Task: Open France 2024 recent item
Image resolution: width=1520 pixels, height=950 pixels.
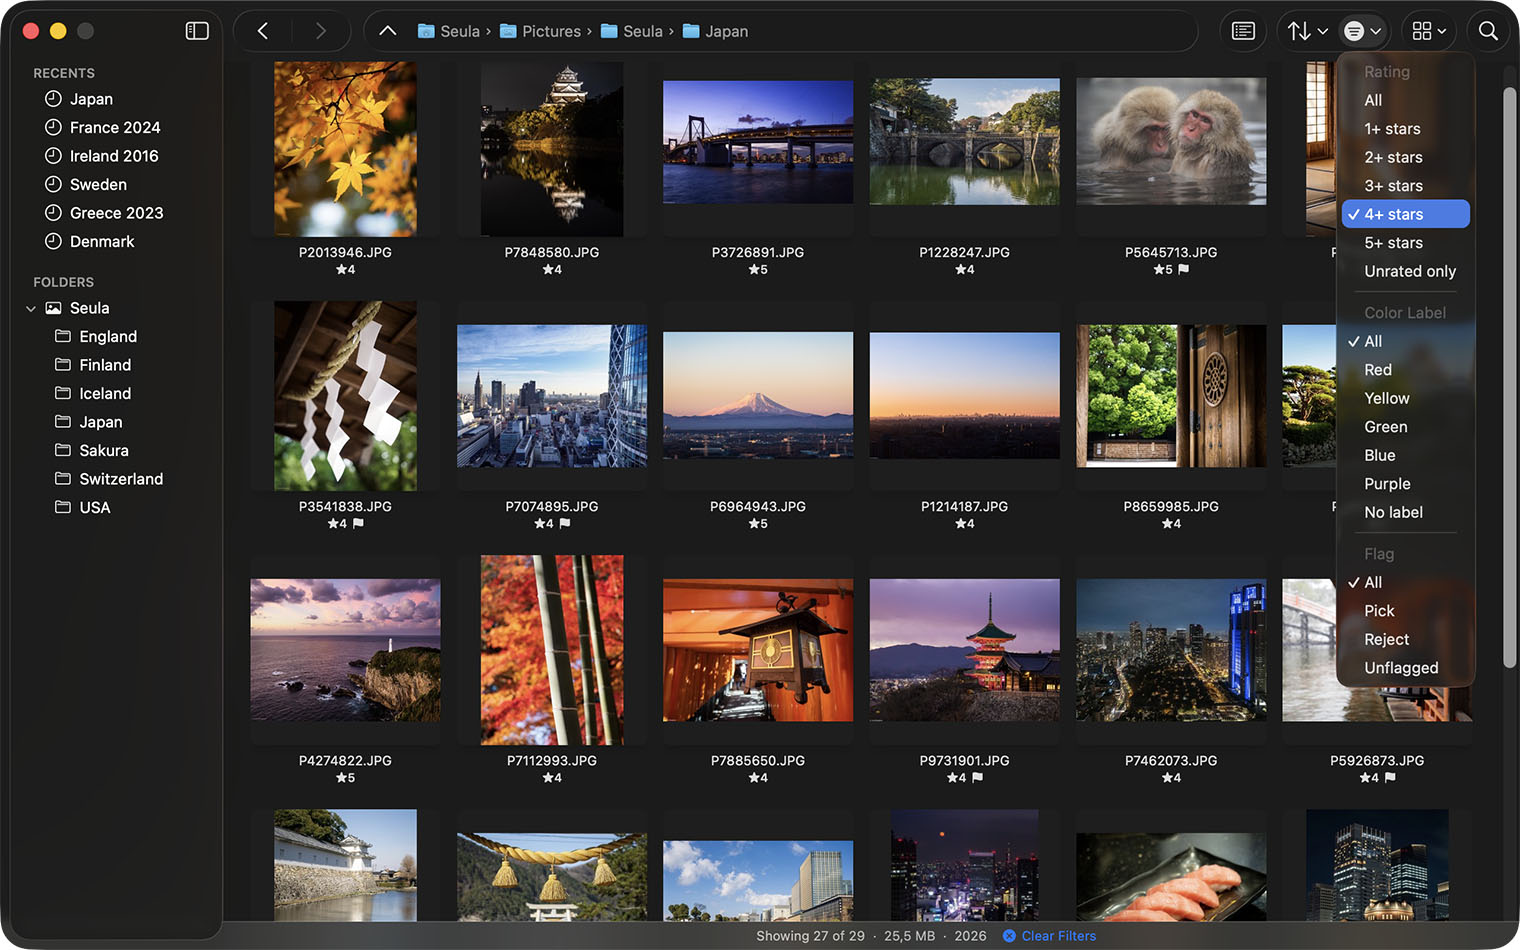Action: pyautogui.click(x=115, y=127)
